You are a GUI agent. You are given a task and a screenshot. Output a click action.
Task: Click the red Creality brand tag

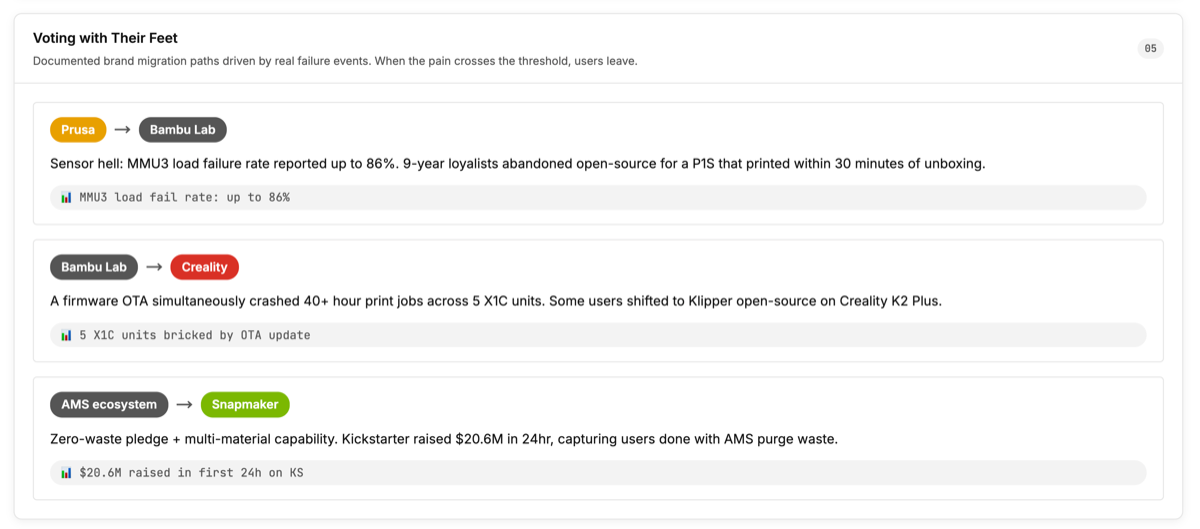205,267
